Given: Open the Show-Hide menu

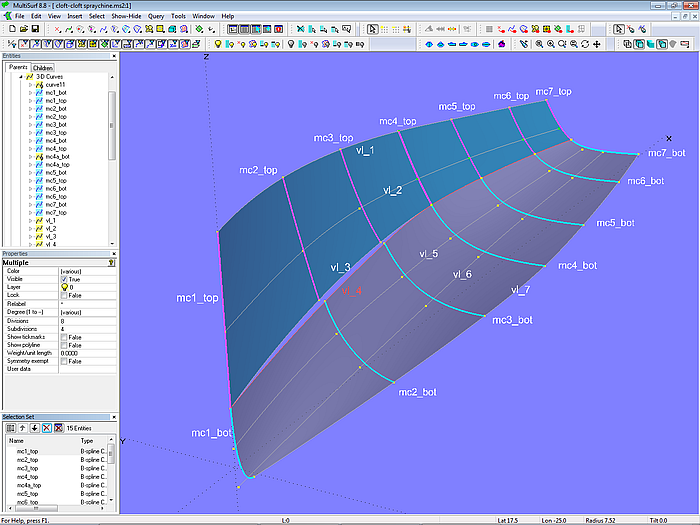Looking at the screenshot, I should [x=126, y=17].
